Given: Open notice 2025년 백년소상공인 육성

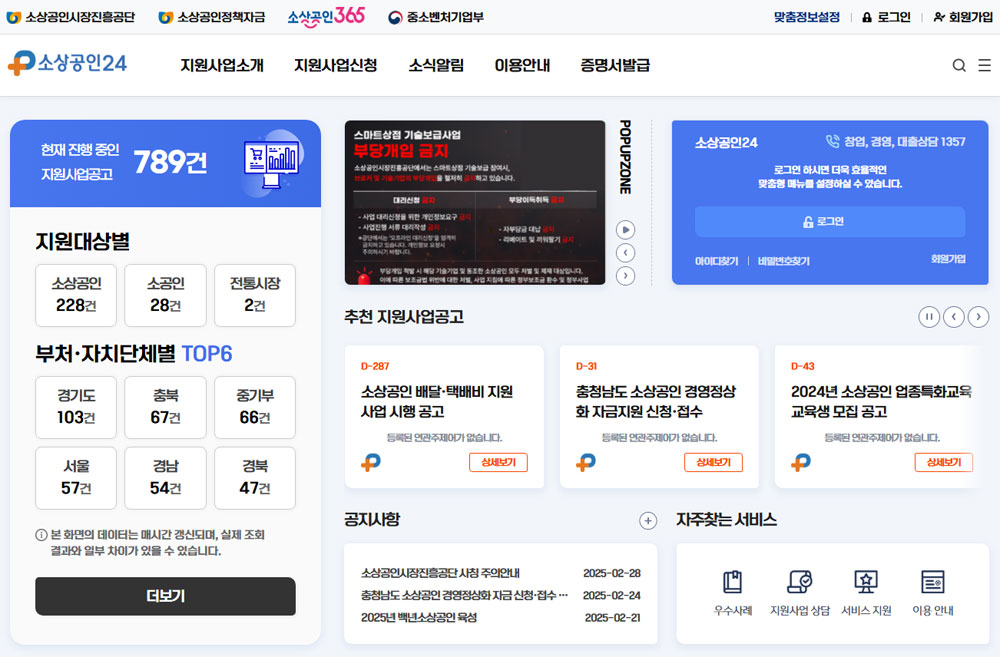Looking at the screenshot, I should tap(419, 617).
